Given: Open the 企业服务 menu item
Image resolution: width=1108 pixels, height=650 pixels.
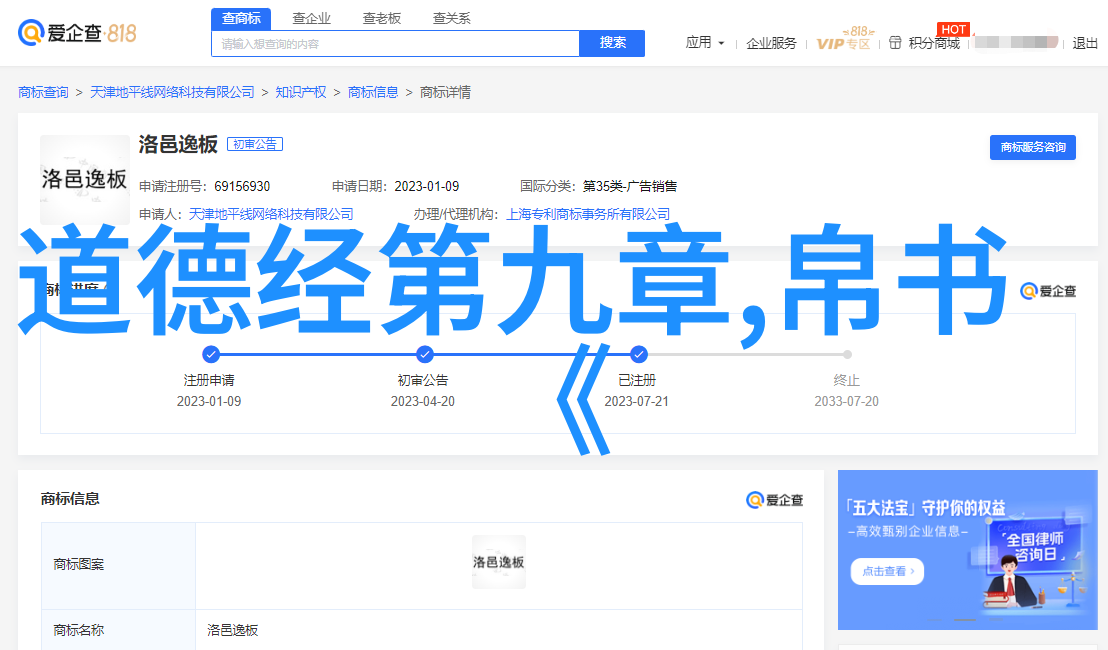Looking at the screenshot, I should (771, 44).
